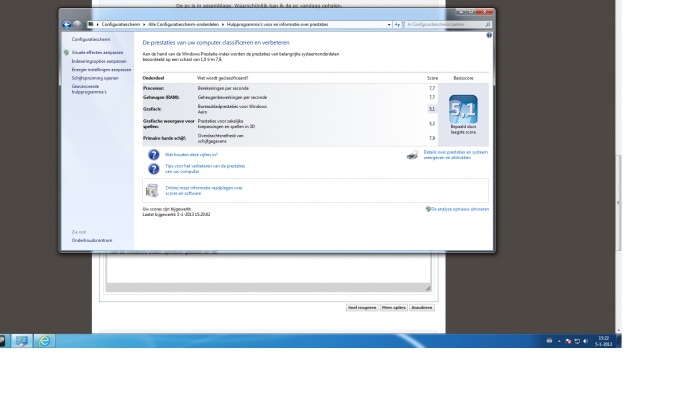Click the shield icon beside Visuele effecten aanpassen
This screenshot has width=700, height=394.
pos(67,53)
